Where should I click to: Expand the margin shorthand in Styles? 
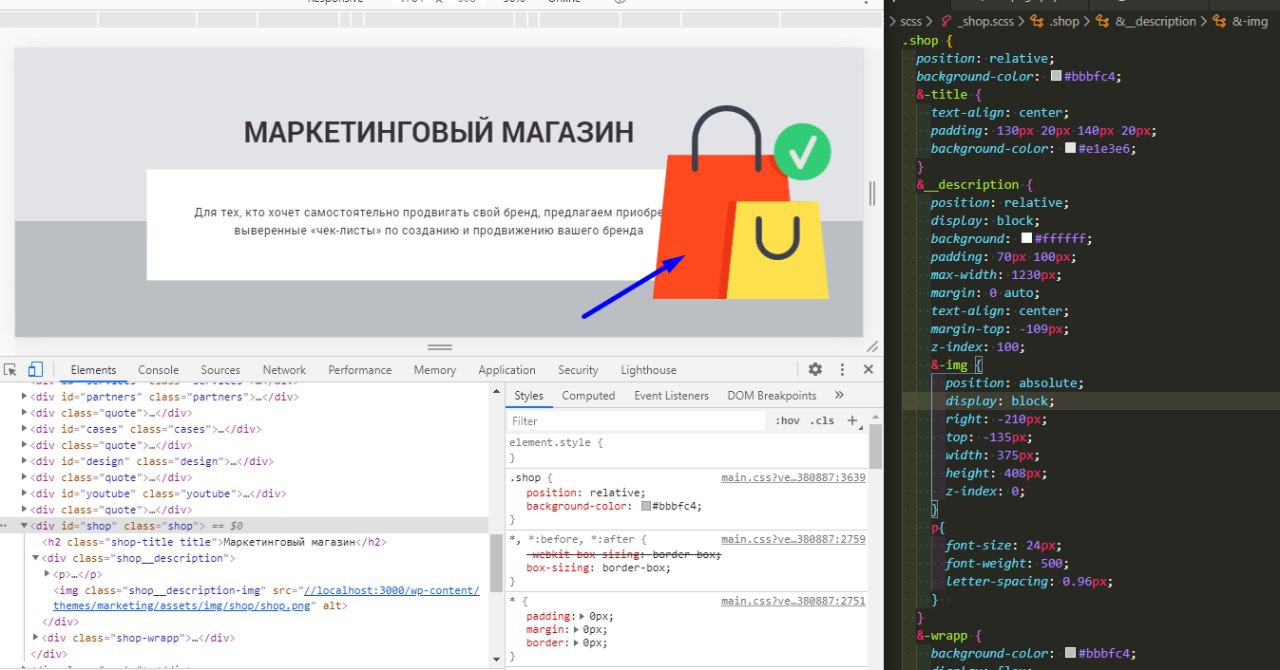pyautogui.click(x=576, y=630)
